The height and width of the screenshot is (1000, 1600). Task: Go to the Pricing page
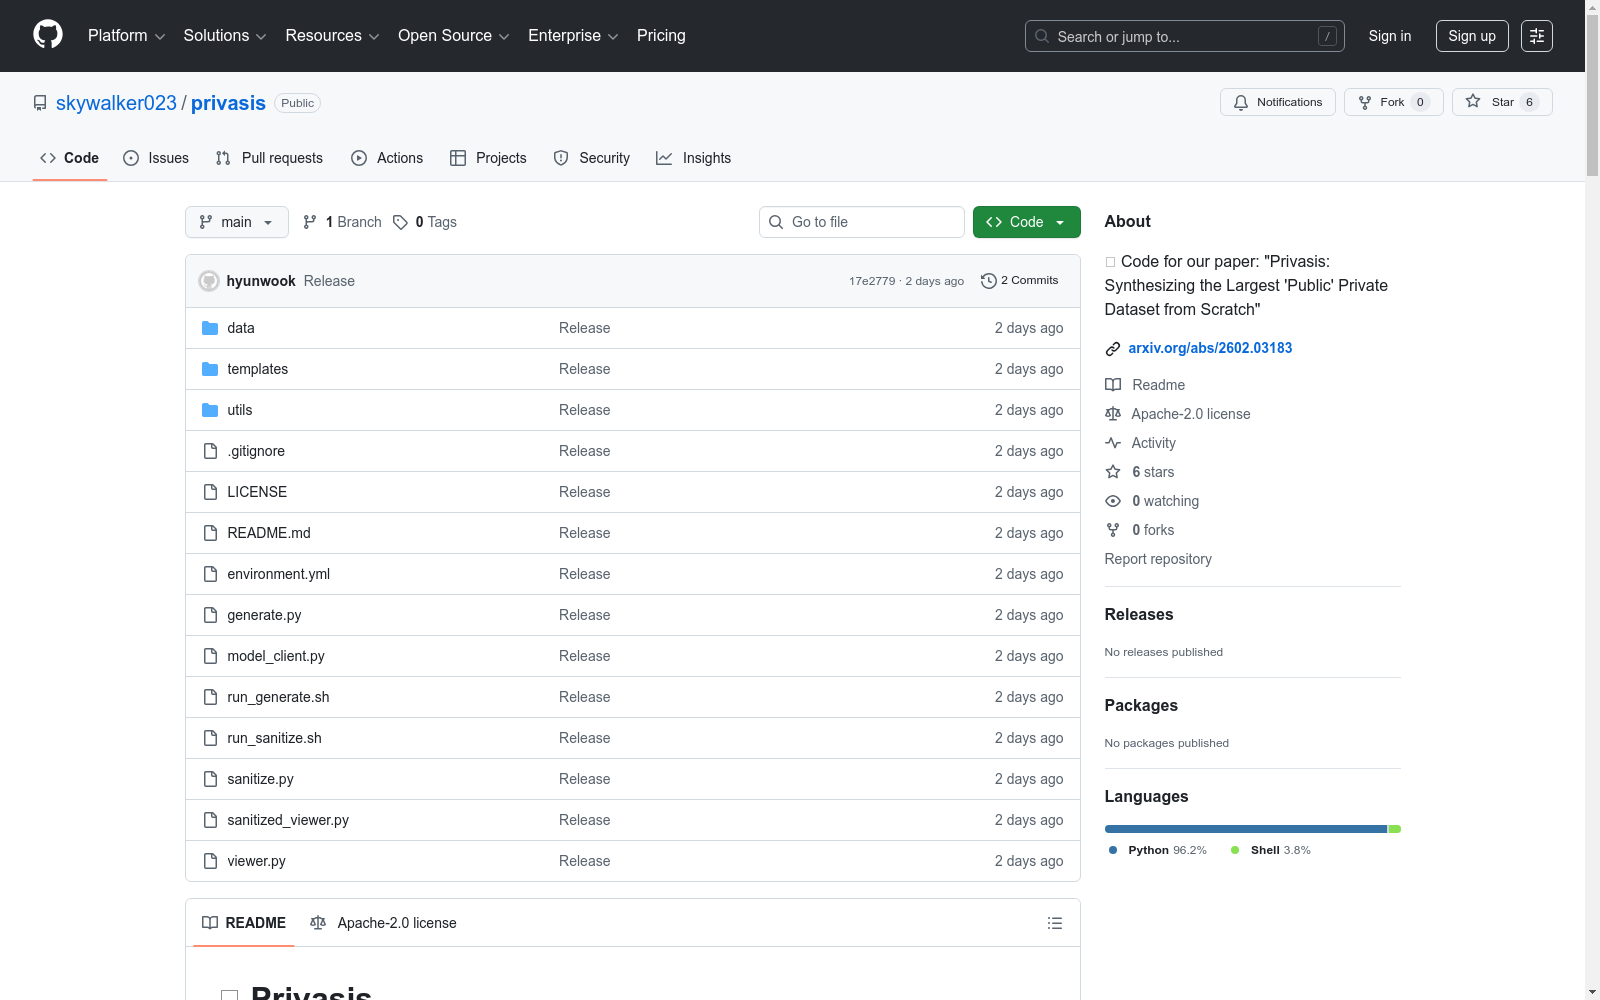click(661, 36)
